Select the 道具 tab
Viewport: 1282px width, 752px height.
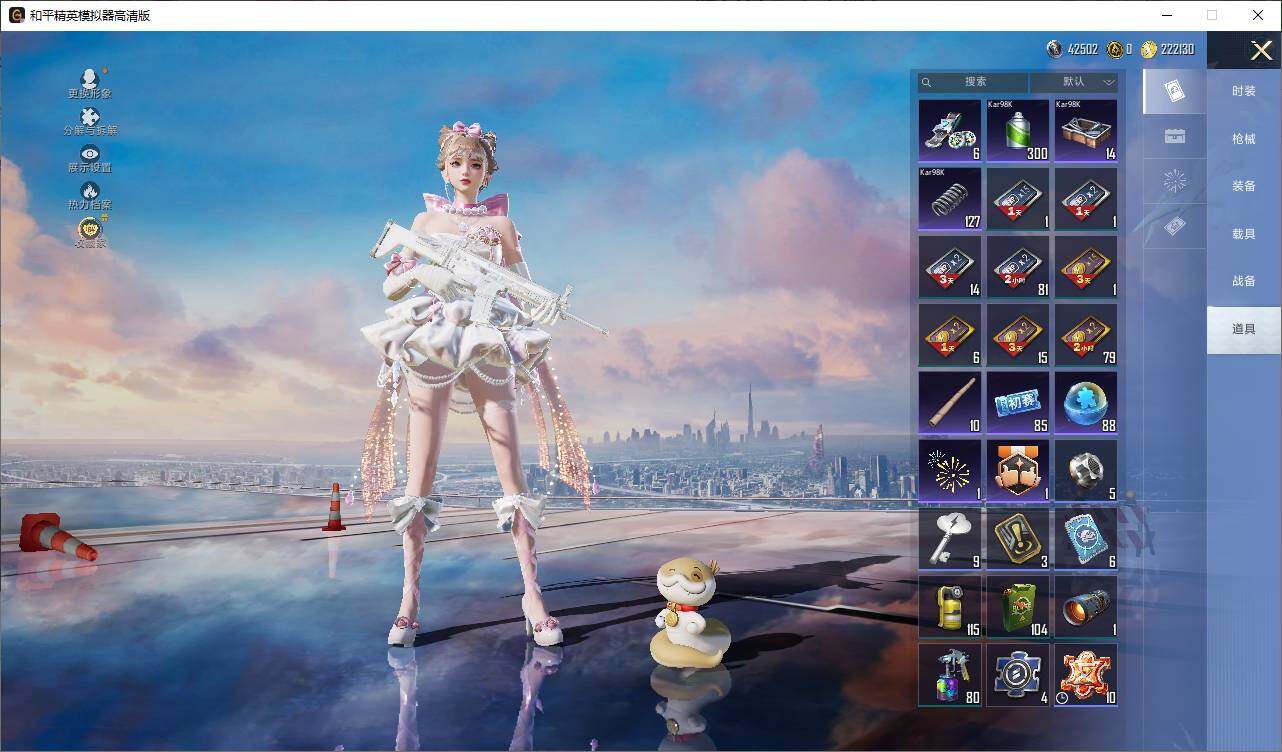point(1244,329)
